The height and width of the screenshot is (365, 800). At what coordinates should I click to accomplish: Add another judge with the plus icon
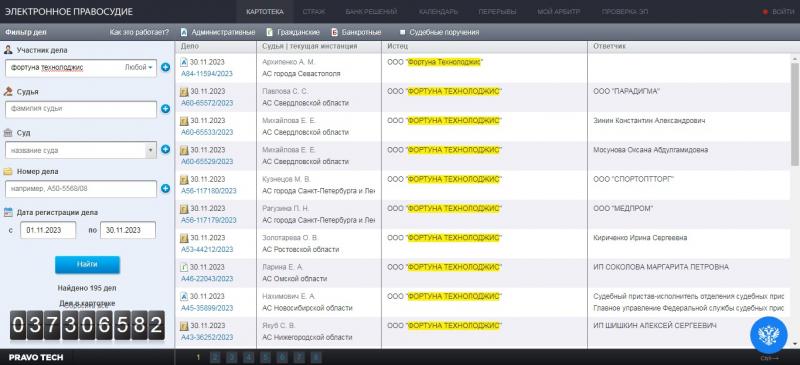[x=165, y=109]
